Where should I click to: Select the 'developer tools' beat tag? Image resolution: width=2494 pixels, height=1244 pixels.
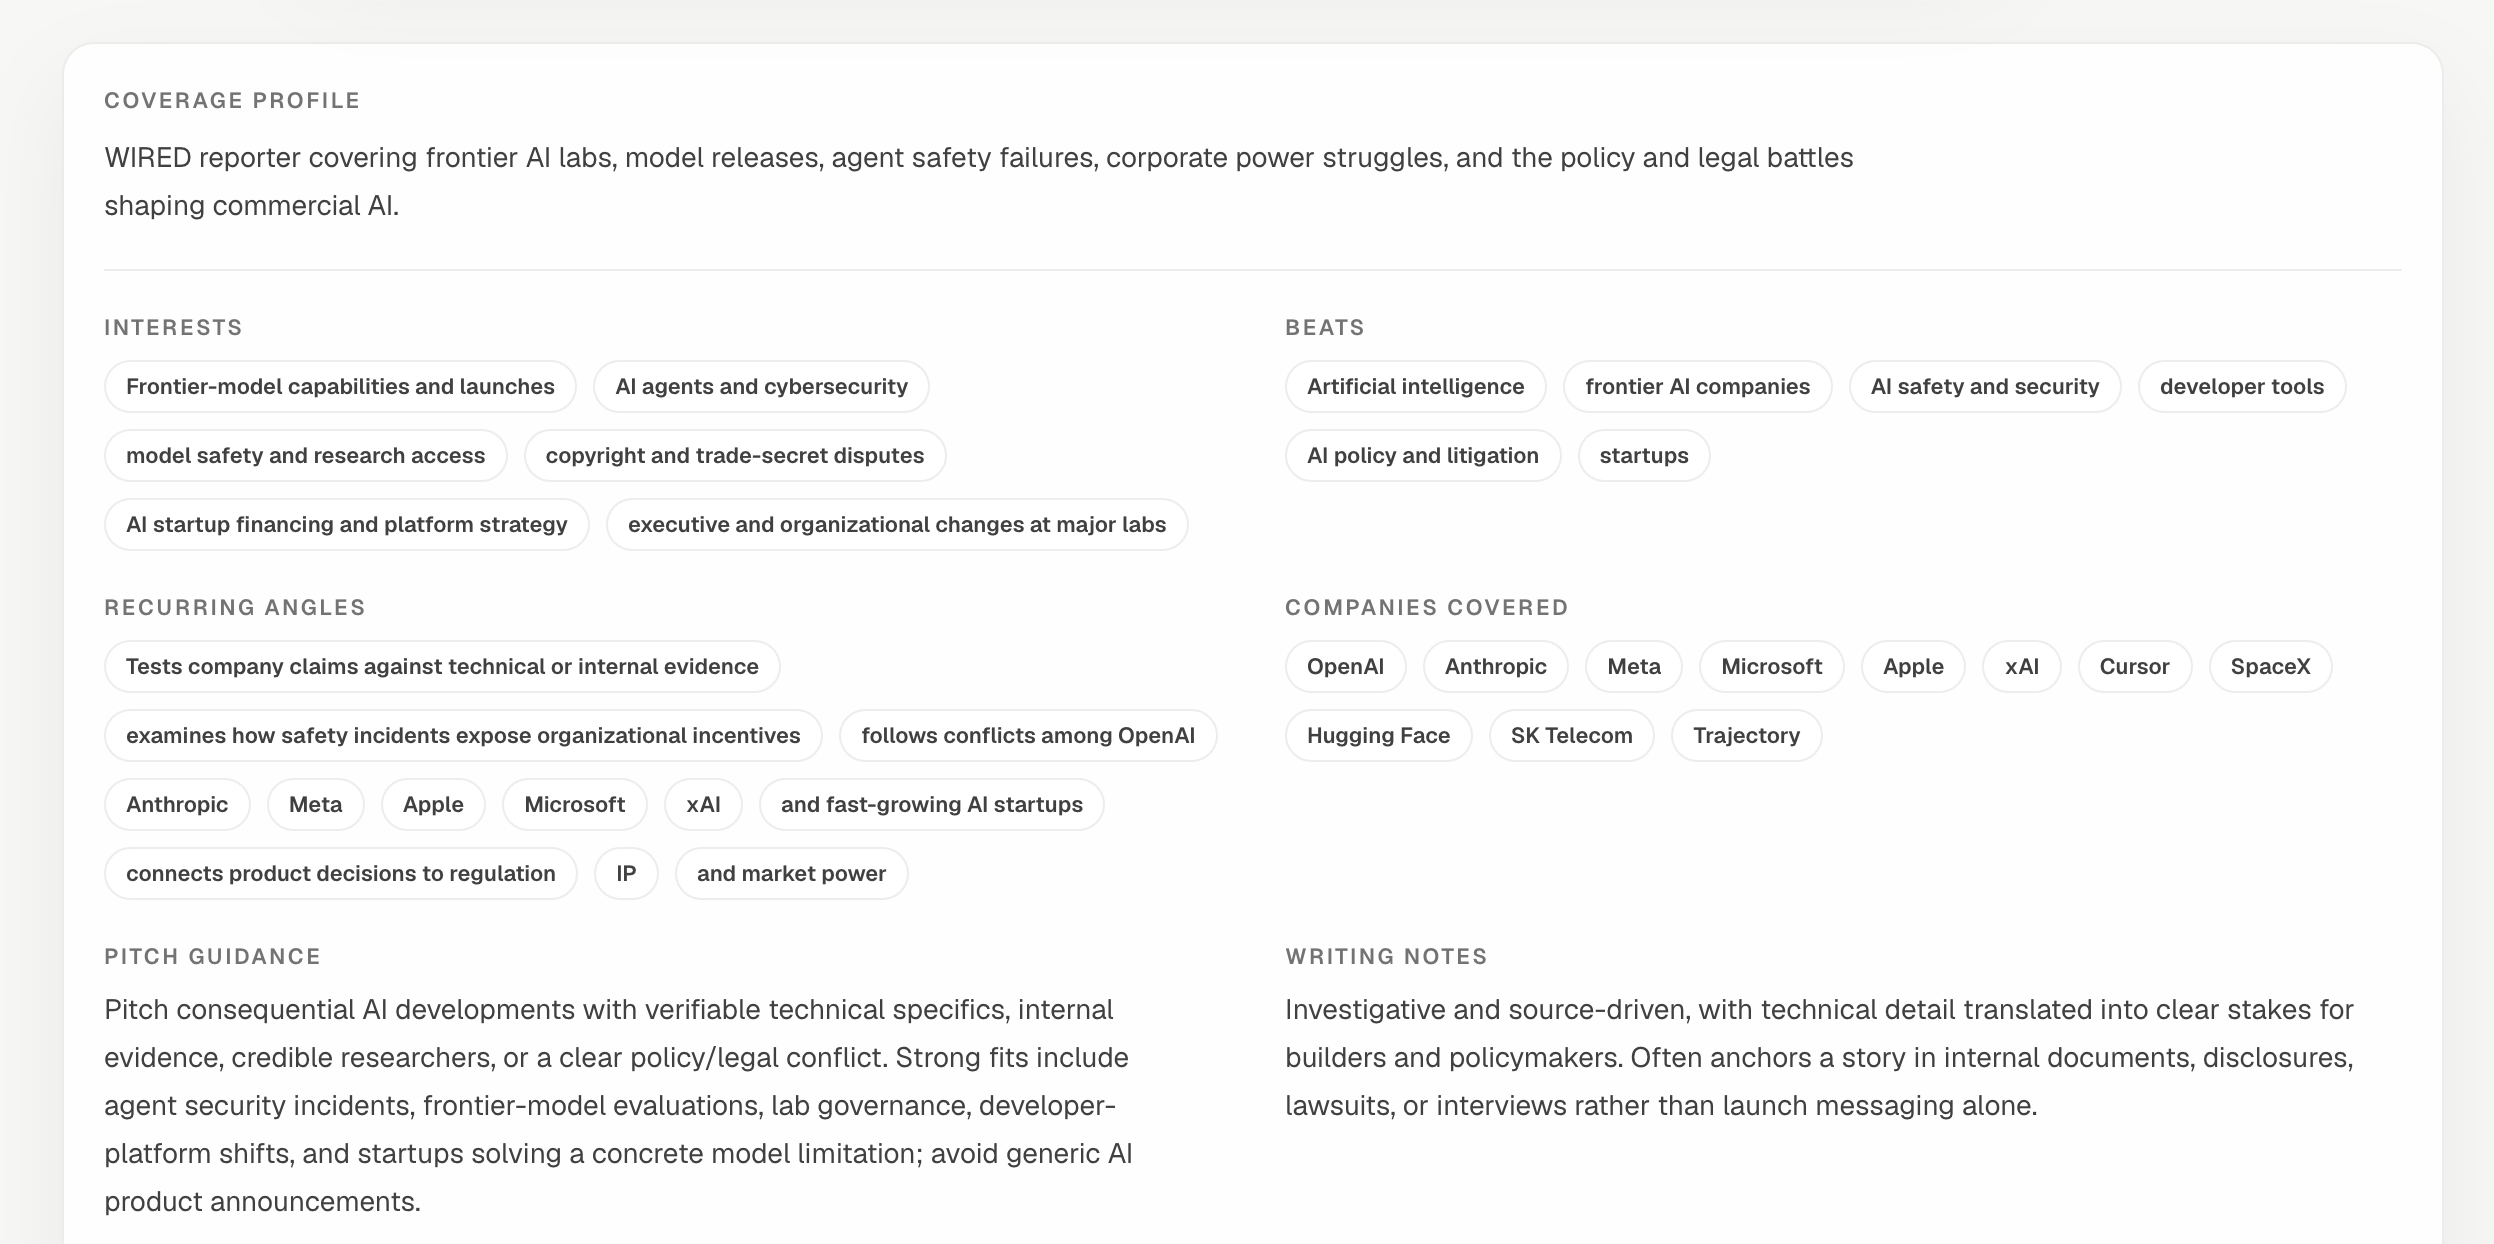tap(2241, 387)
